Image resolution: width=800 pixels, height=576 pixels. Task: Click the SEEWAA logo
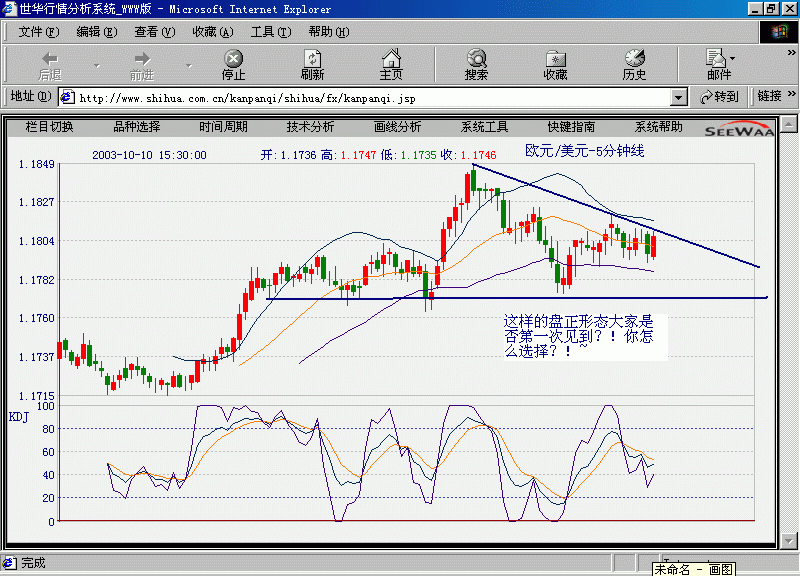(x=739, y=129)
